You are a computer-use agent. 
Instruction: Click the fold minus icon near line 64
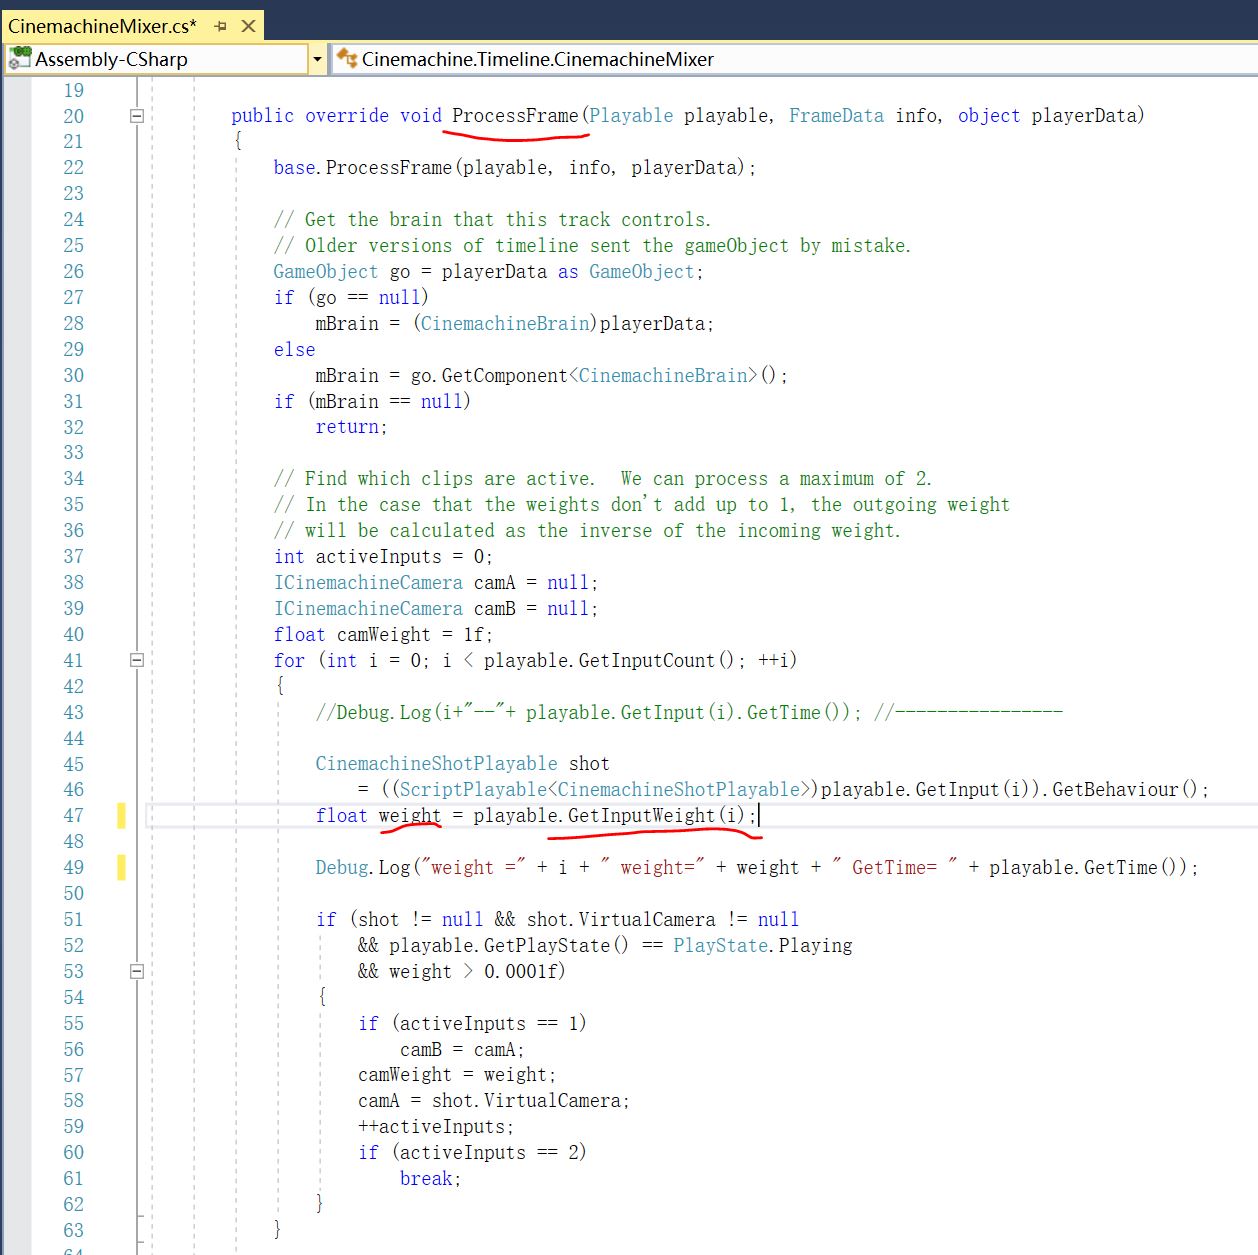tap(138, 1250)
